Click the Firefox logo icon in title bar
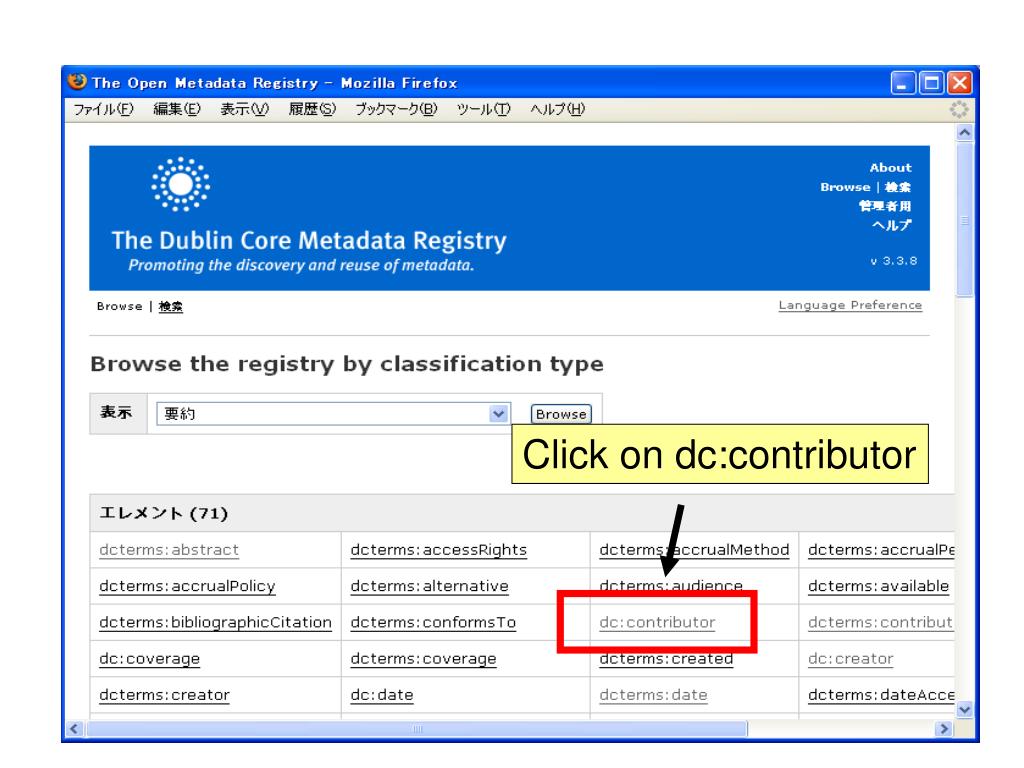1024x768 pixels. tap(77, 82)
